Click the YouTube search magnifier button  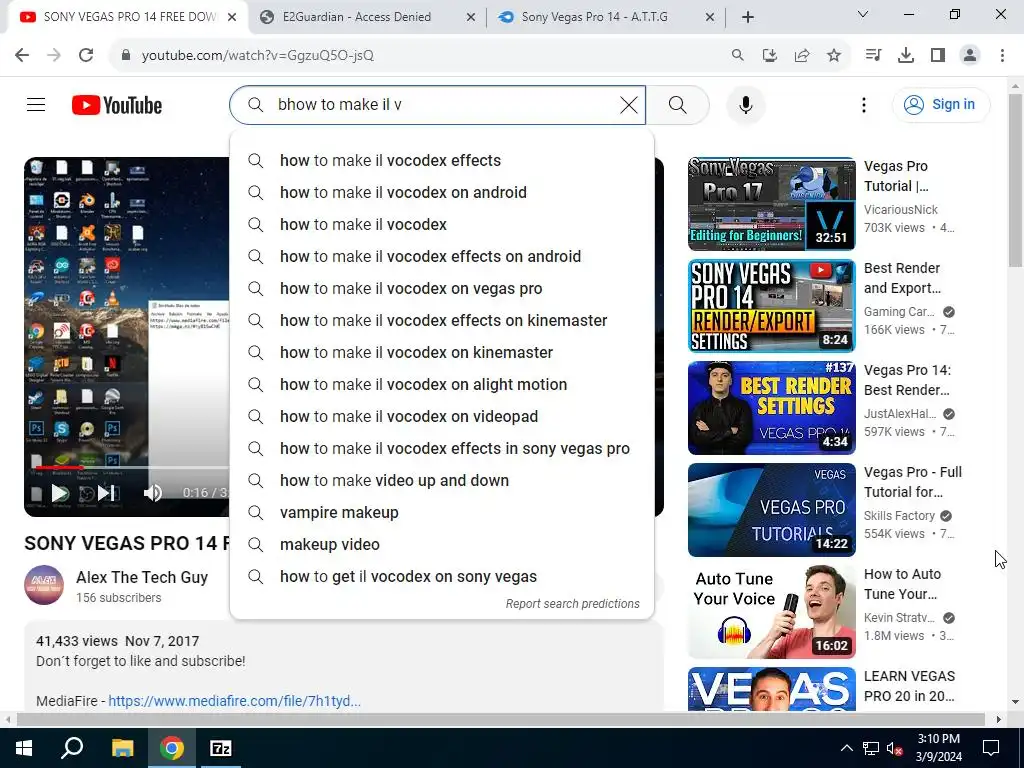[x=678, y=104]
